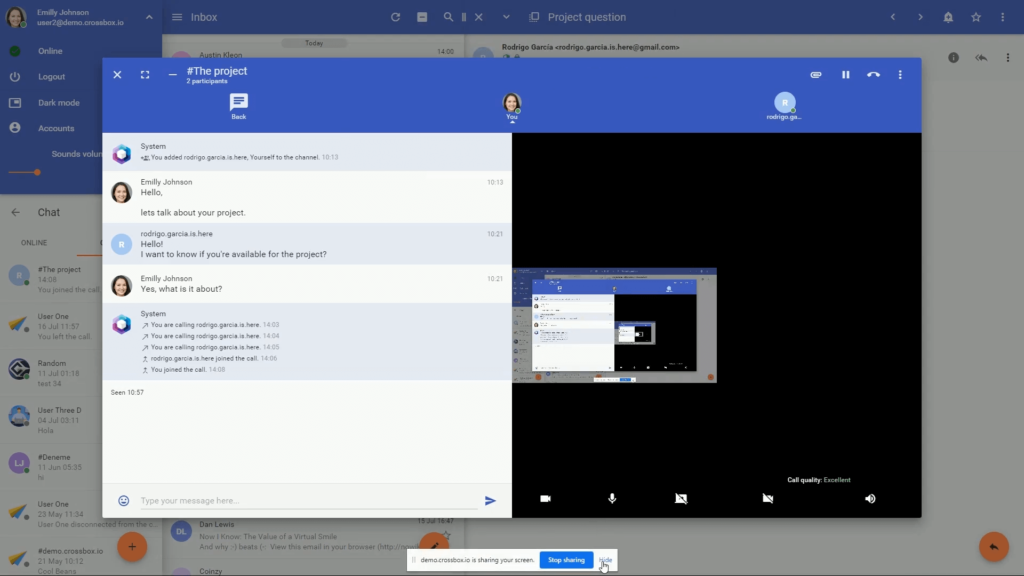Type in the message input field
The width and height of the screenshot is (1024, 576).
point(305,500)
